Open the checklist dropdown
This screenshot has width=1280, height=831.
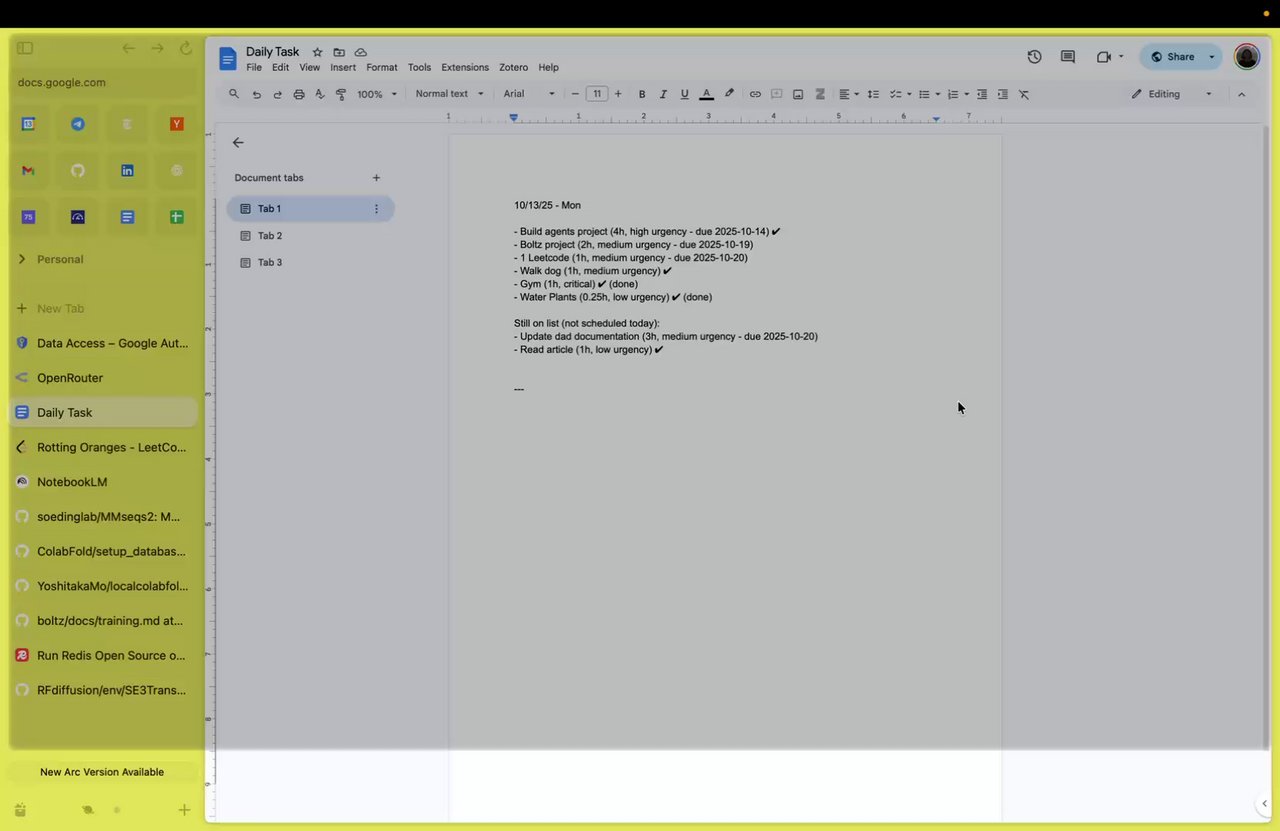(x=900, y=94)
